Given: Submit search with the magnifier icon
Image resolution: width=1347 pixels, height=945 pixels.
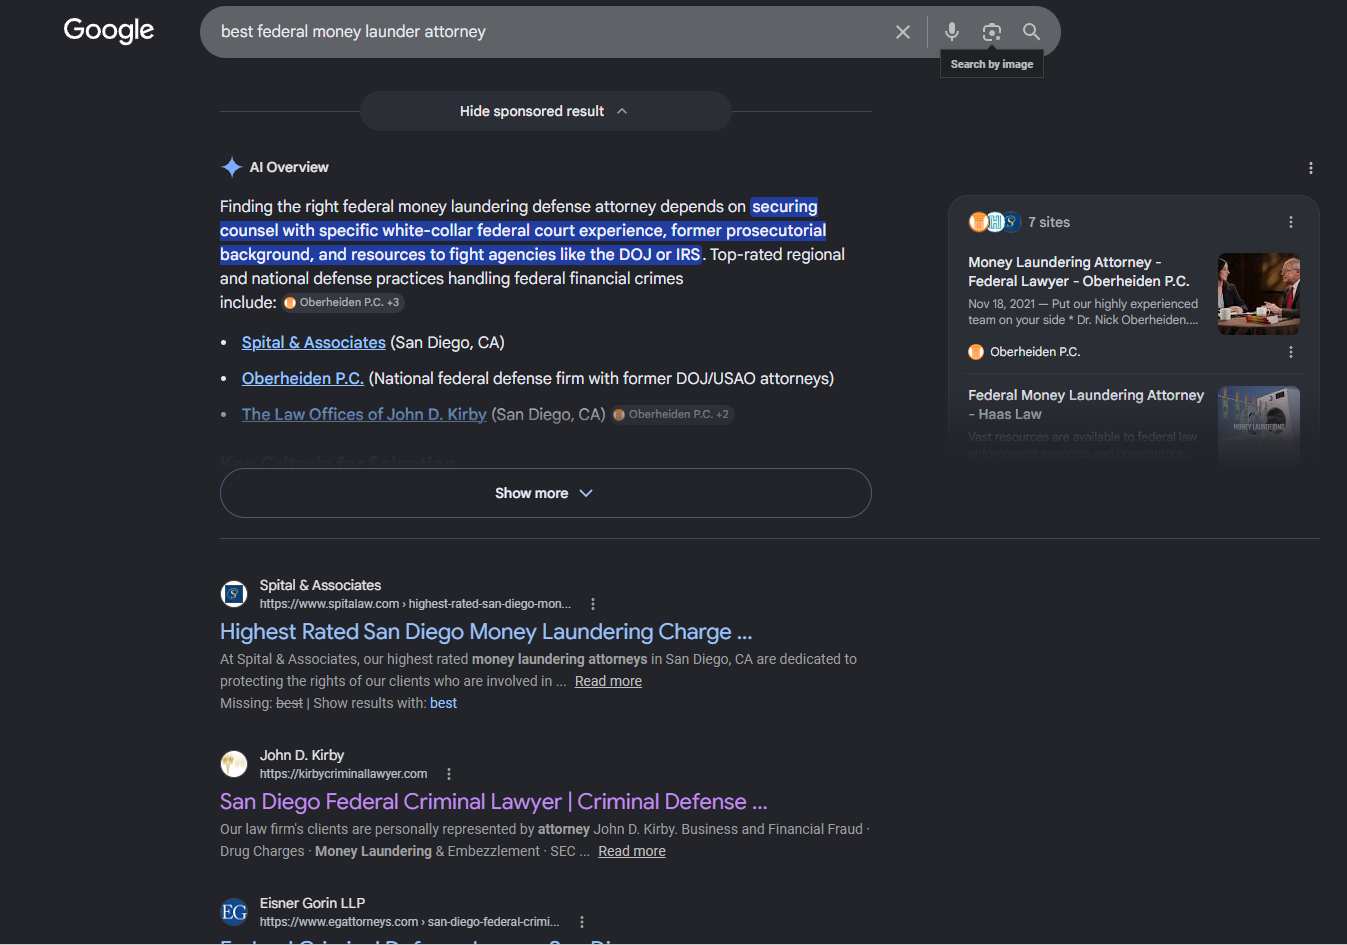Looking at the screenshot, I should coord(1031,32).
